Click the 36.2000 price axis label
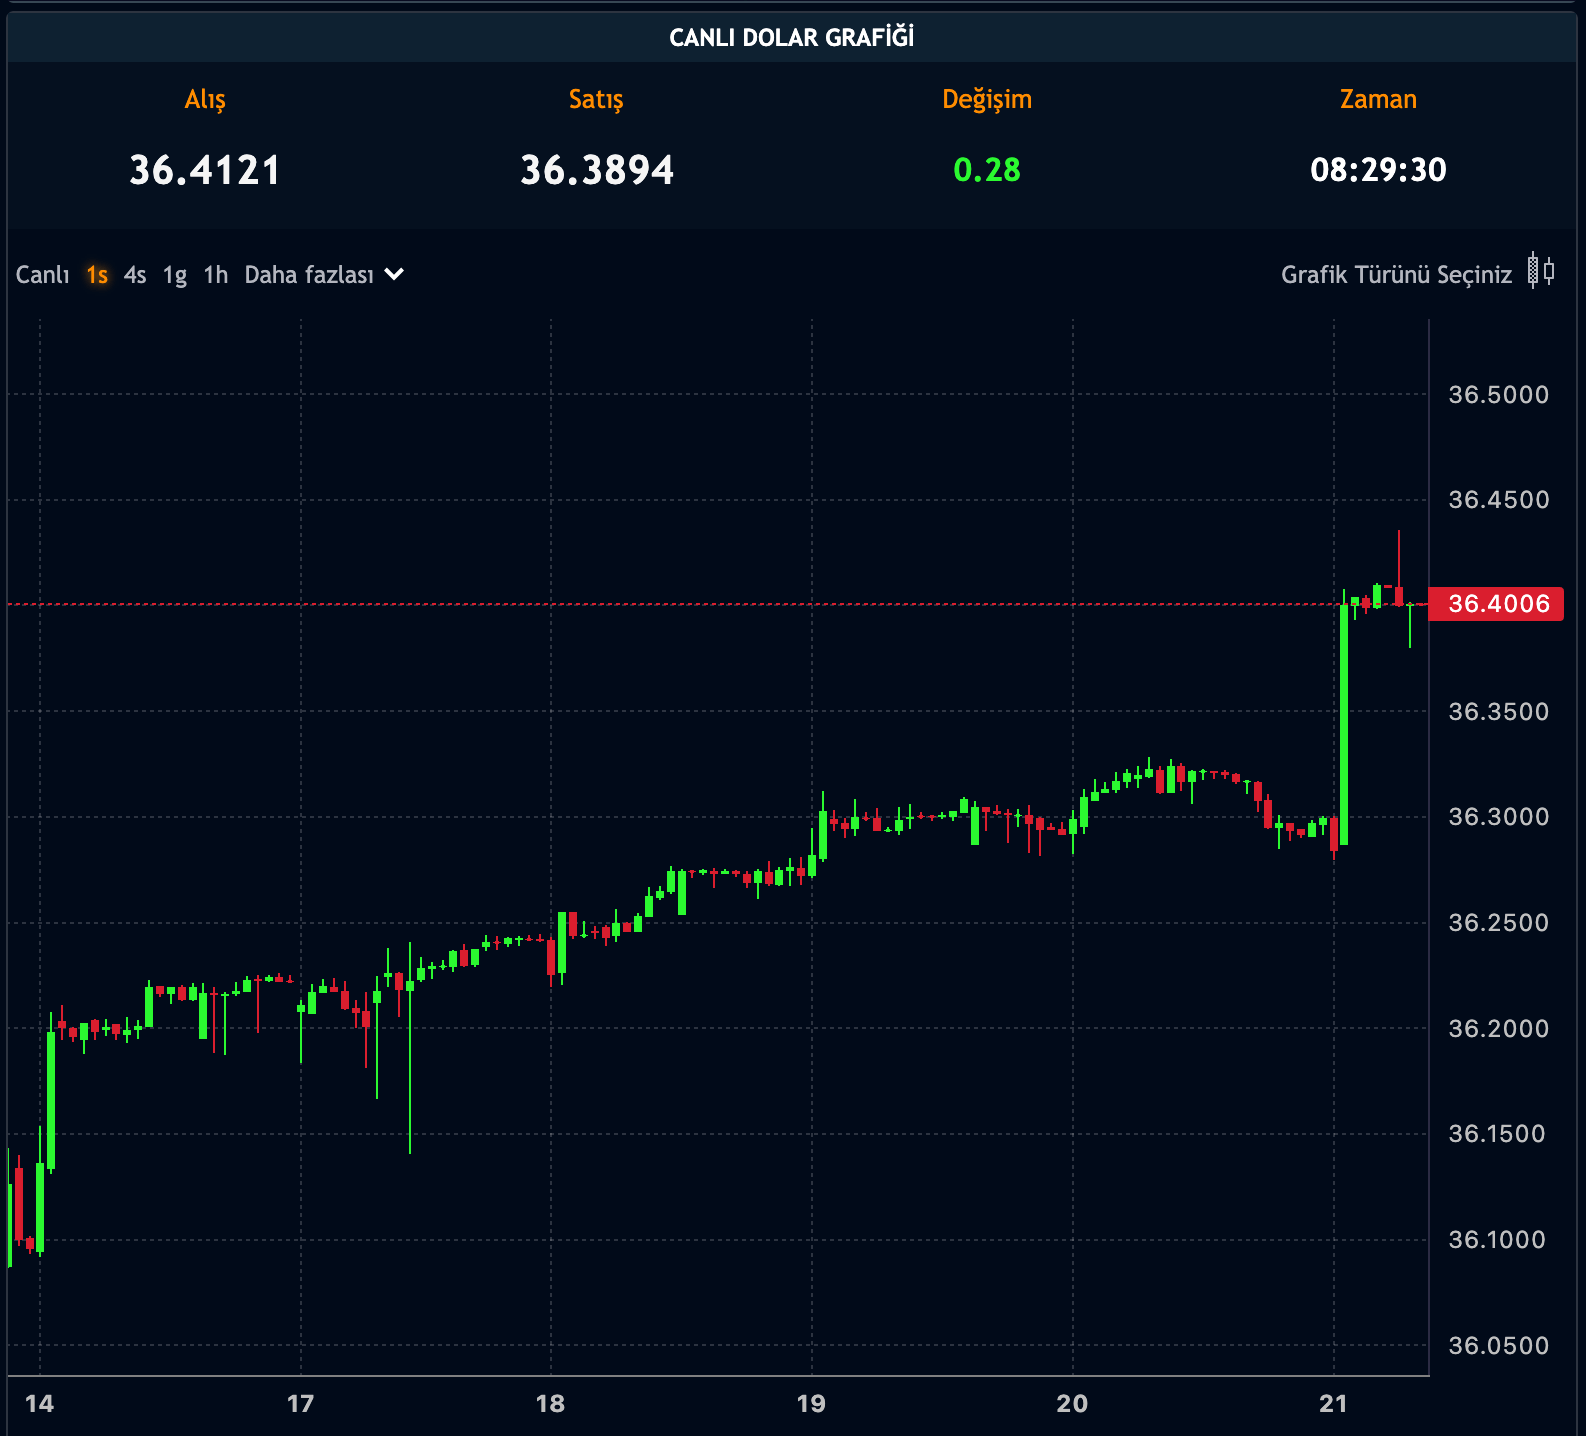1586x1436 pixels. coord(1499,1029)
